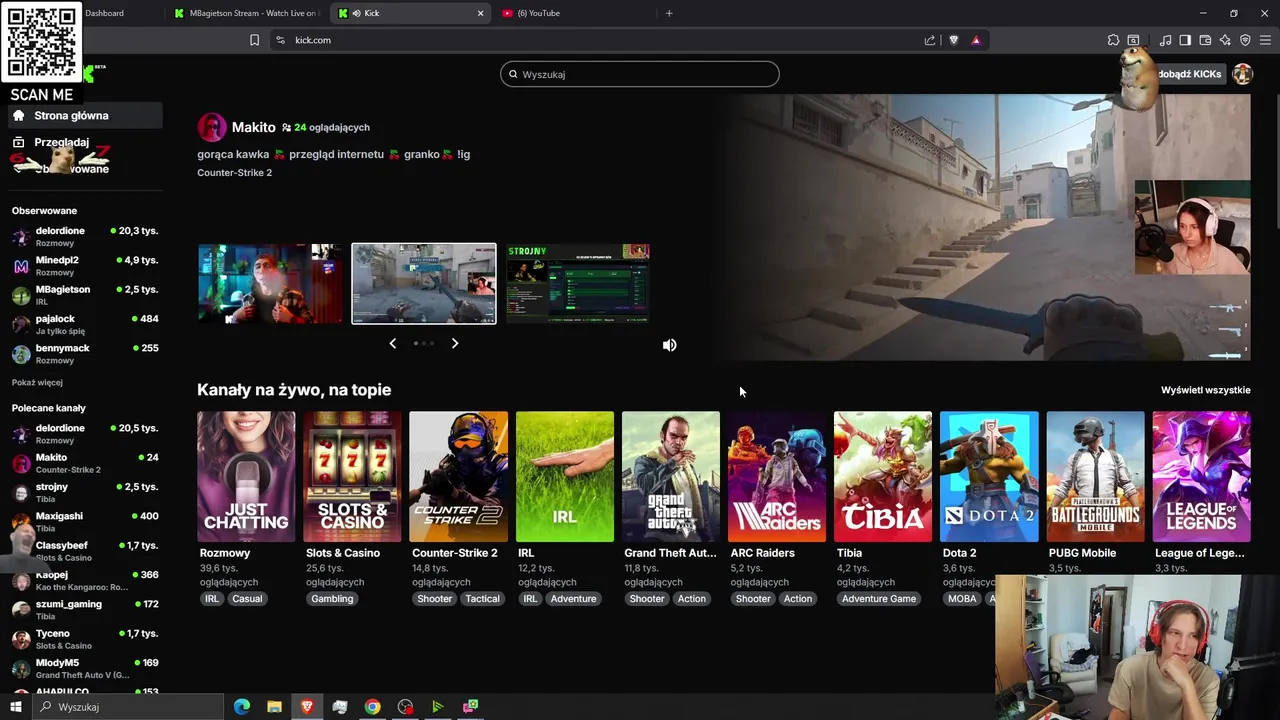Open Brave Shields lion icon
The height and width of the screenshot is (720, 1280).
click(x=953, y=40)
